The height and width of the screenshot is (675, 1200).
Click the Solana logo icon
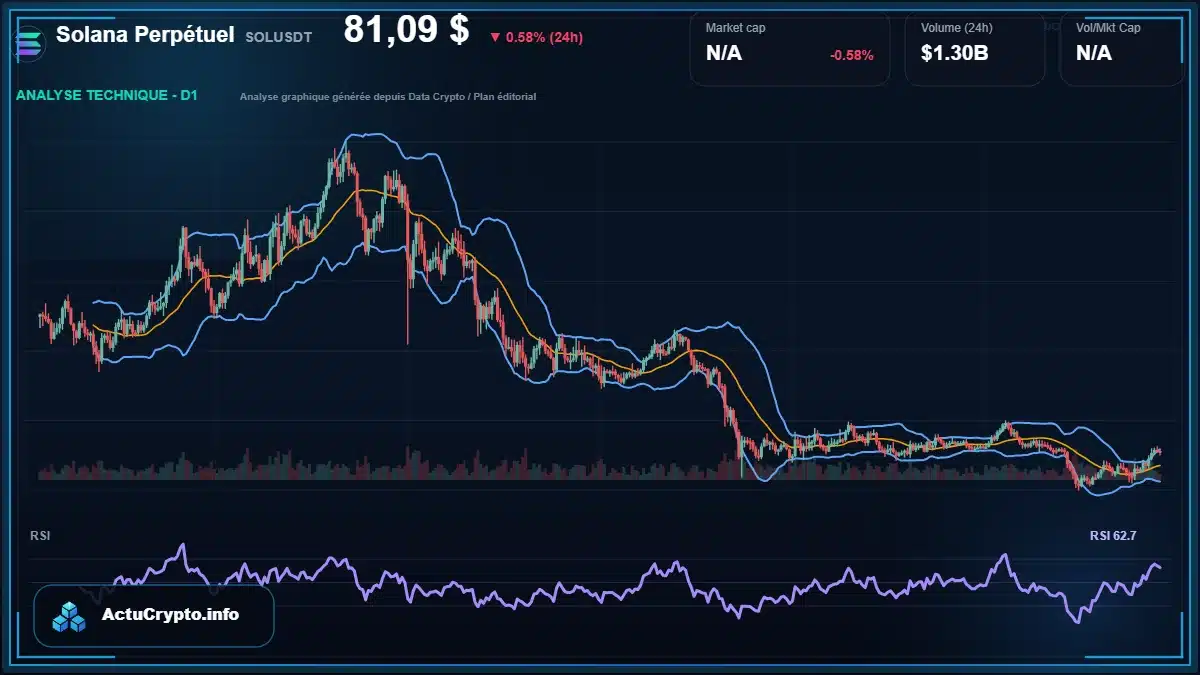point(30,42)
